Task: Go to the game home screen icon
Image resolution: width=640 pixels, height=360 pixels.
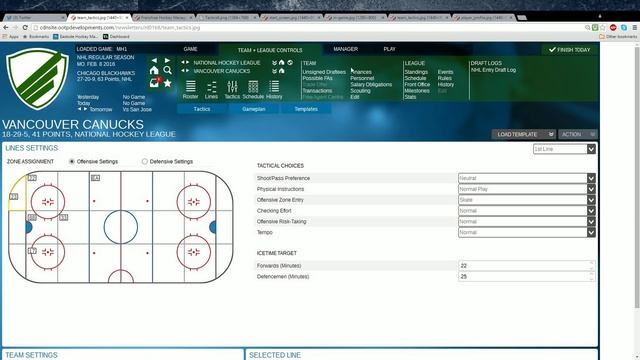Action: pyautogui.click(x=154, y=70)
